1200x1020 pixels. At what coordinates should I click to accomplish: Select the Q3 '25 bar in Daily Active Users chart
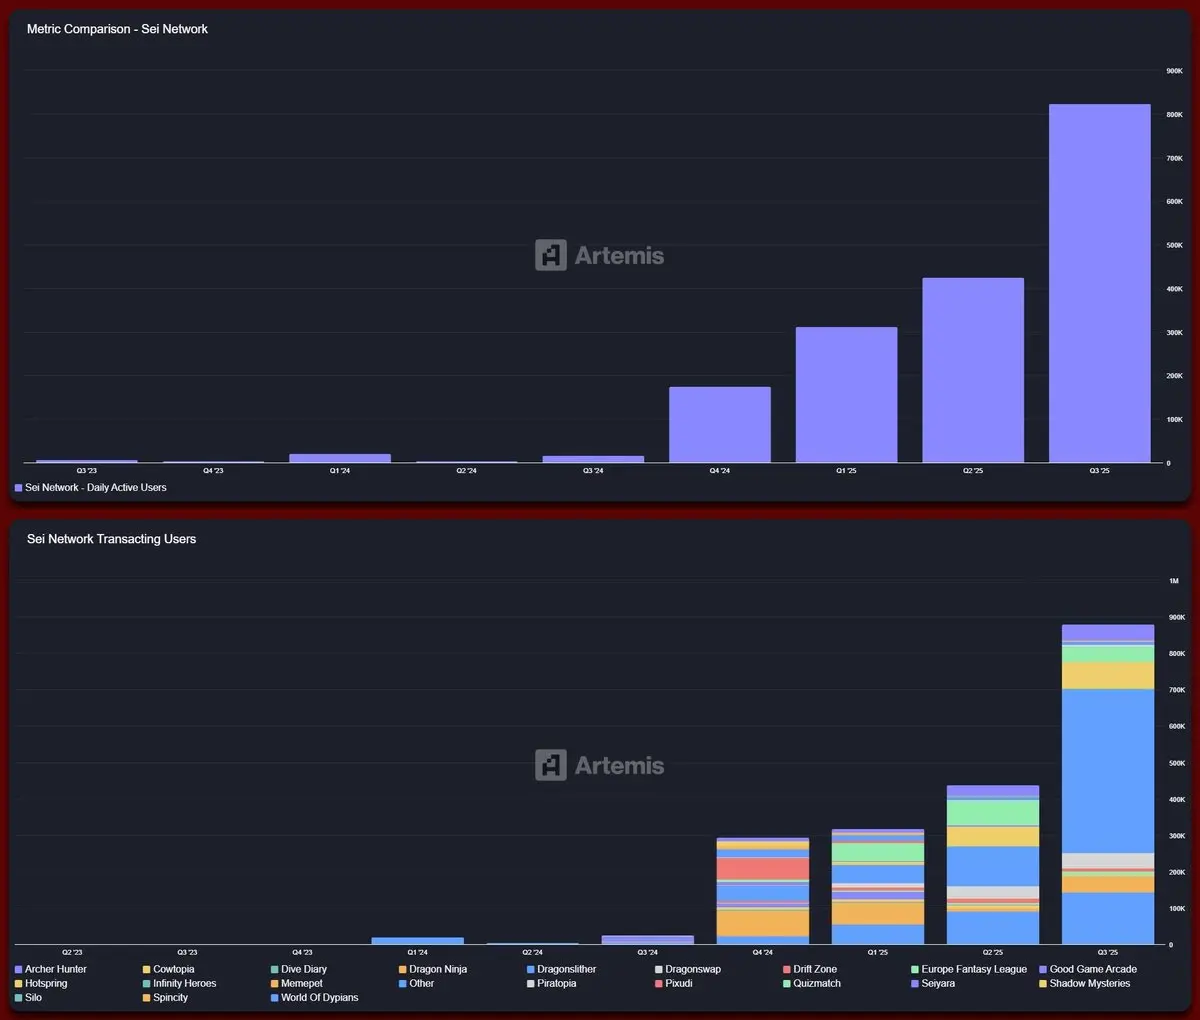coord(1099,283)
